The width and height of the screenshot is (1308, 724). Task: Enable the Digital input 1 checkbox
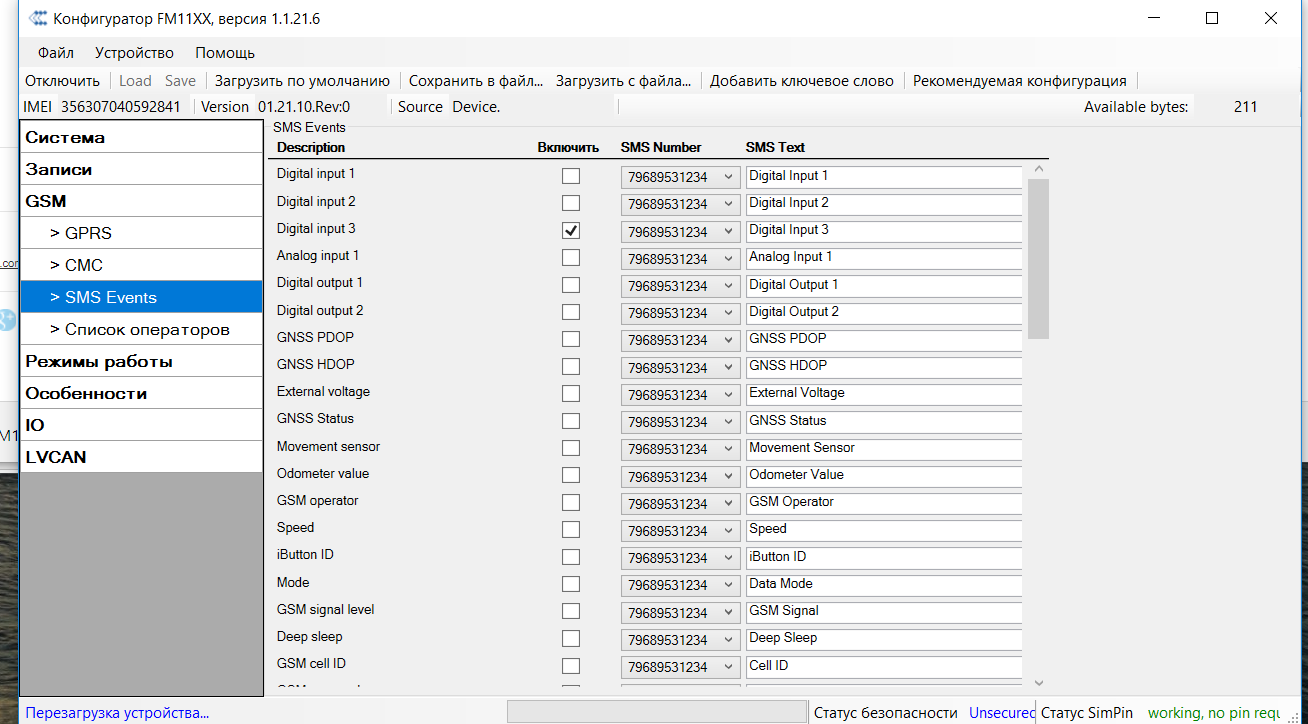[571, 176]
